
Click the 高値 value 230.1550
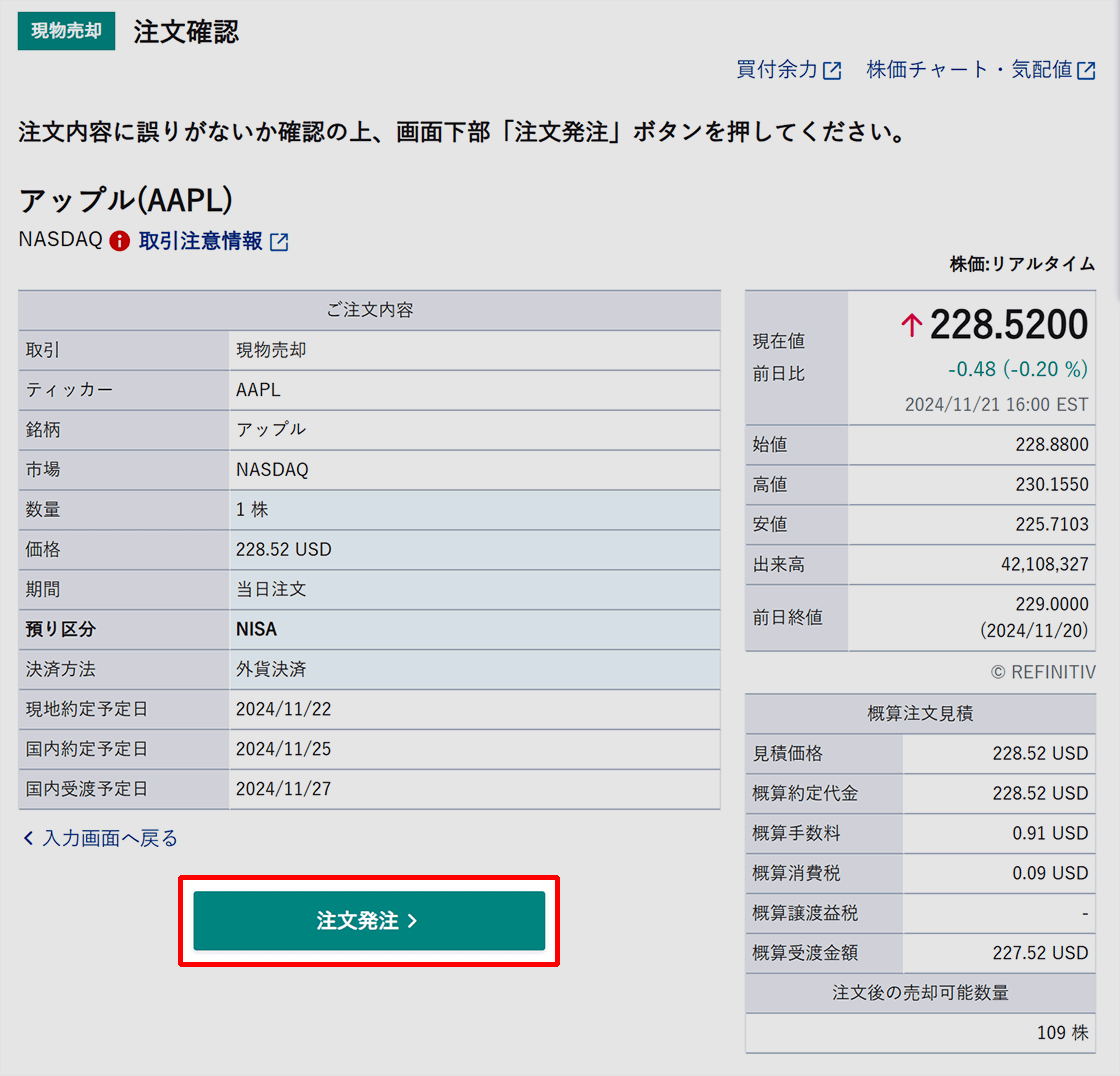point(1052,484)
